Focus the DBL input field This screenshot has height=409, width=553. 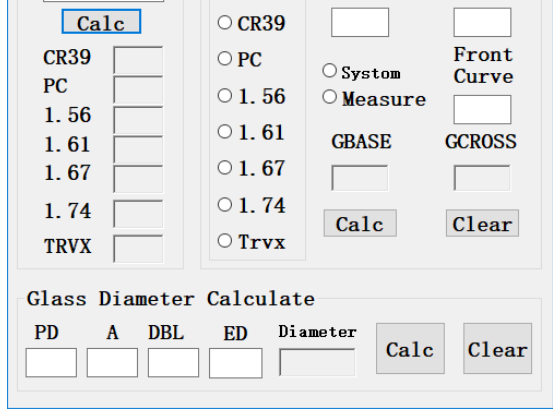pyautogui.click(x=173, y=363)
